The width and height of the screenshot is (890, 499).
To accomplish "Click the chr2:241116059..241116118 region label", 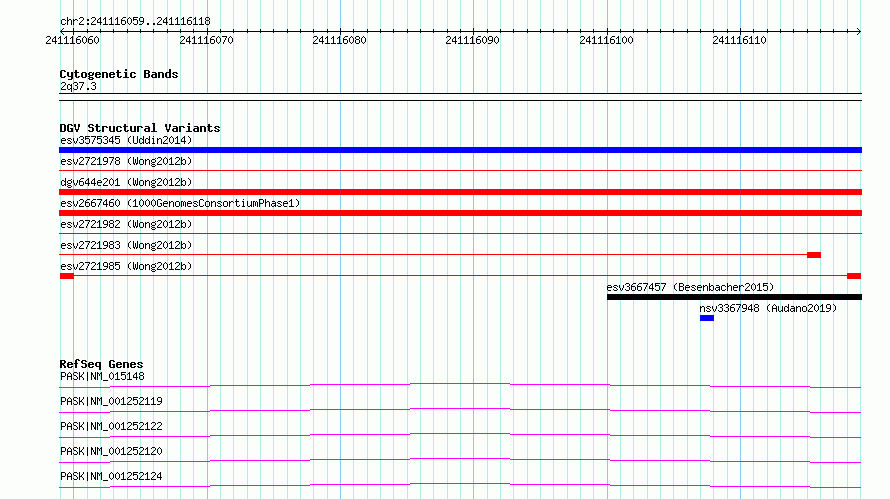I will tap(135, 21).
